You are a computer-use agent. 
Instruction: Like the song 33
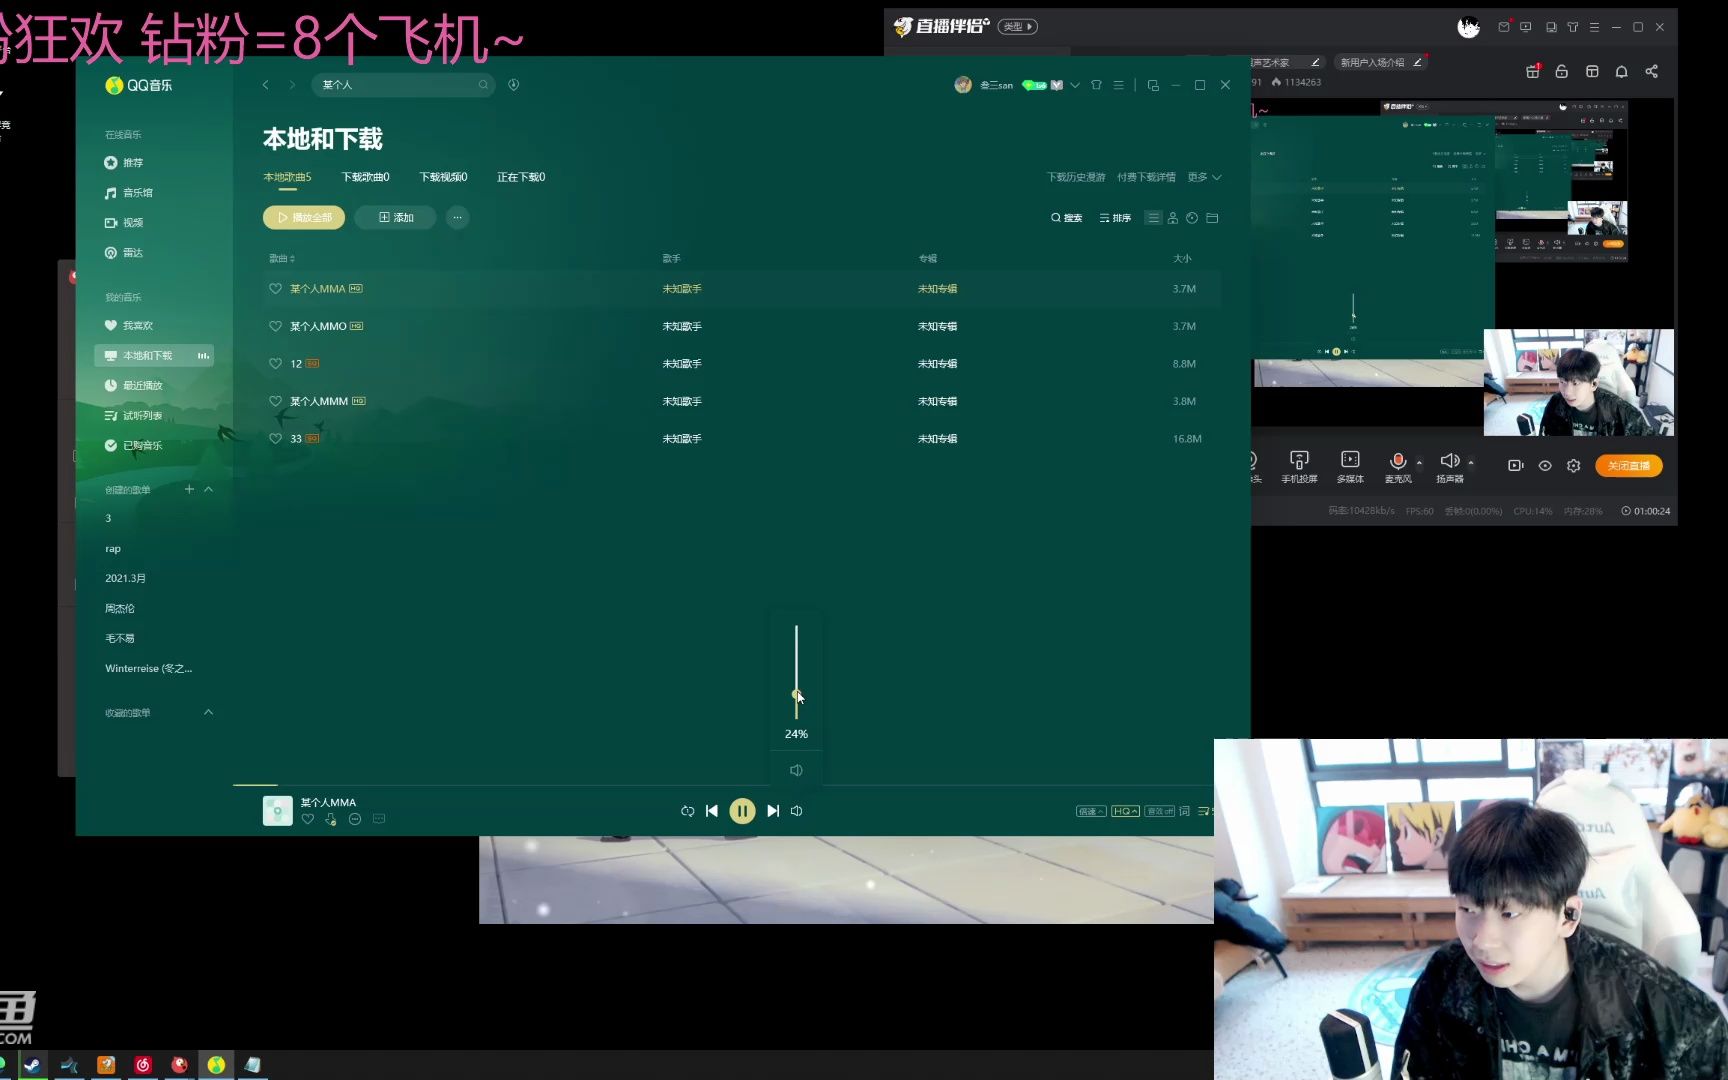point(275,439)
